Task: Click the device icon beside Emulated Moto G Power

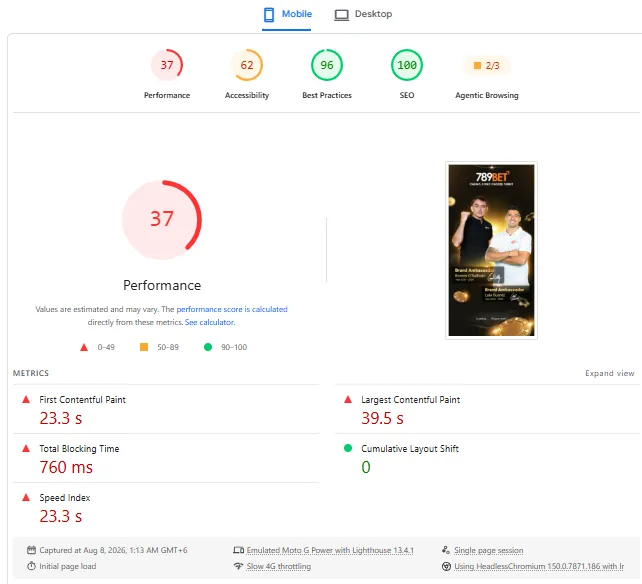Action: [x=239, y=550]
